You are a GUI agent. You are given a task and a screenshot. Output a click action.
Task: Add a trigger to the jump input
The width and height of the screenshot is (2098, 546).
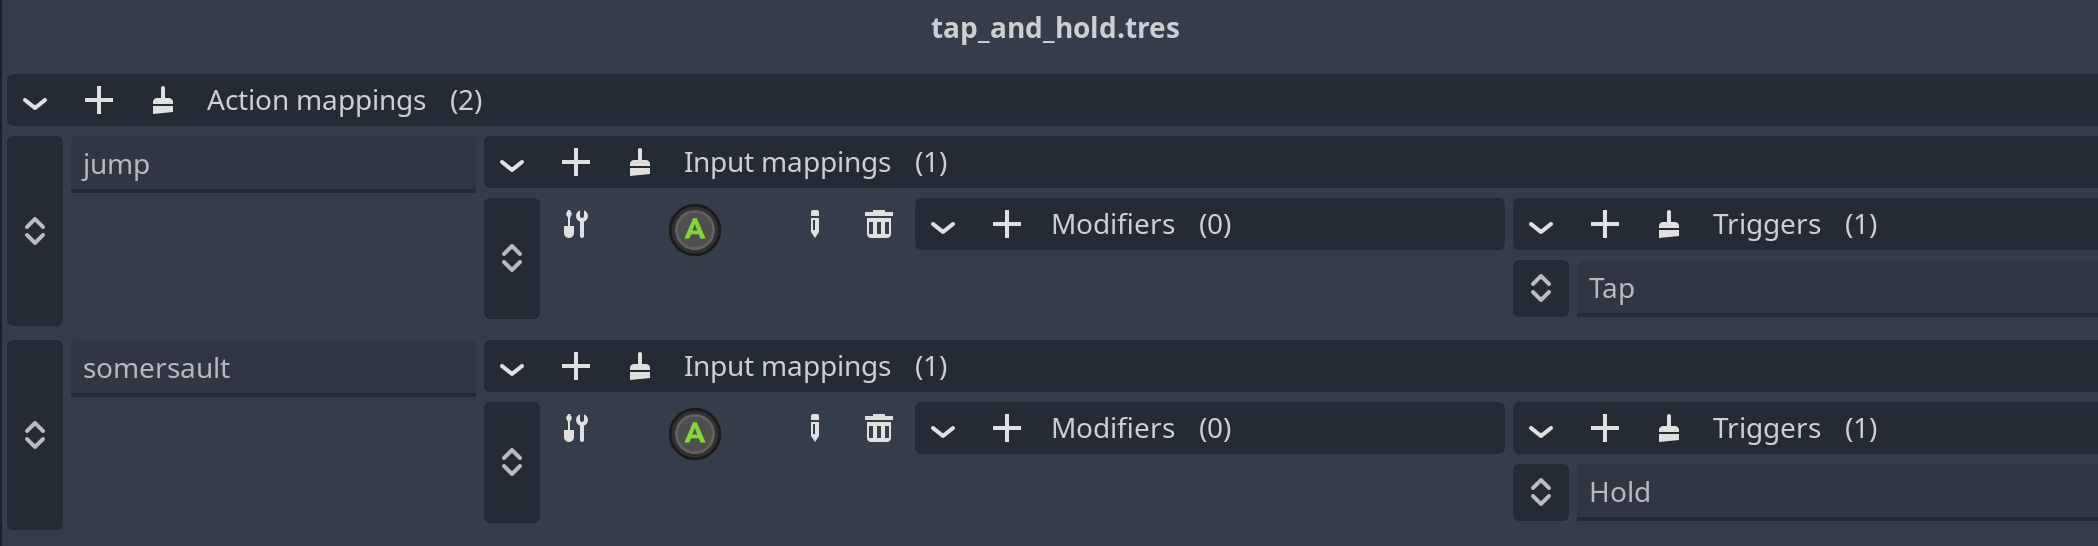(x=1605, y=224)
